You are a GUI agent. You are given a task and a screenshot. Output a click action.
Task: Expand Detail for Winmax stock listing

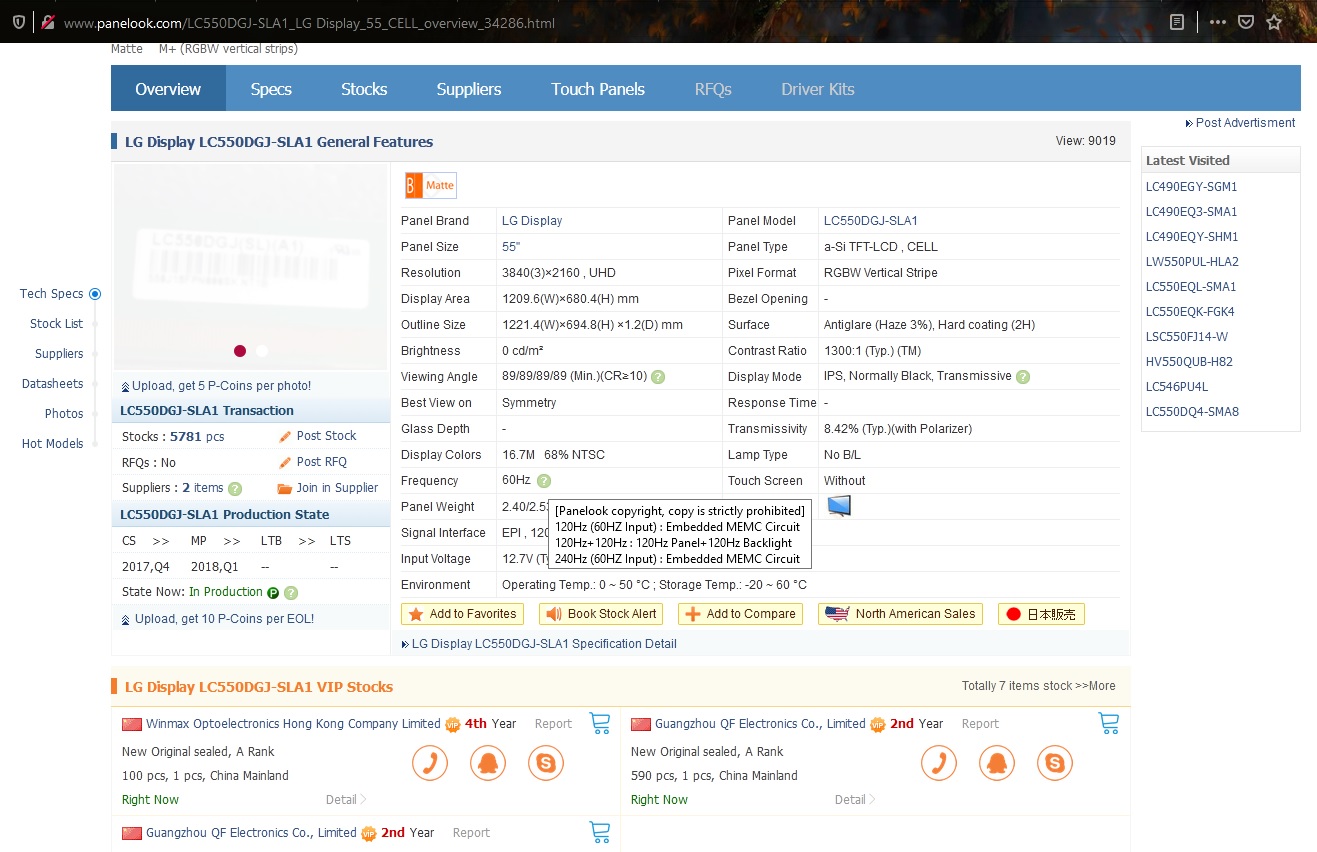[x=346, y=800]
